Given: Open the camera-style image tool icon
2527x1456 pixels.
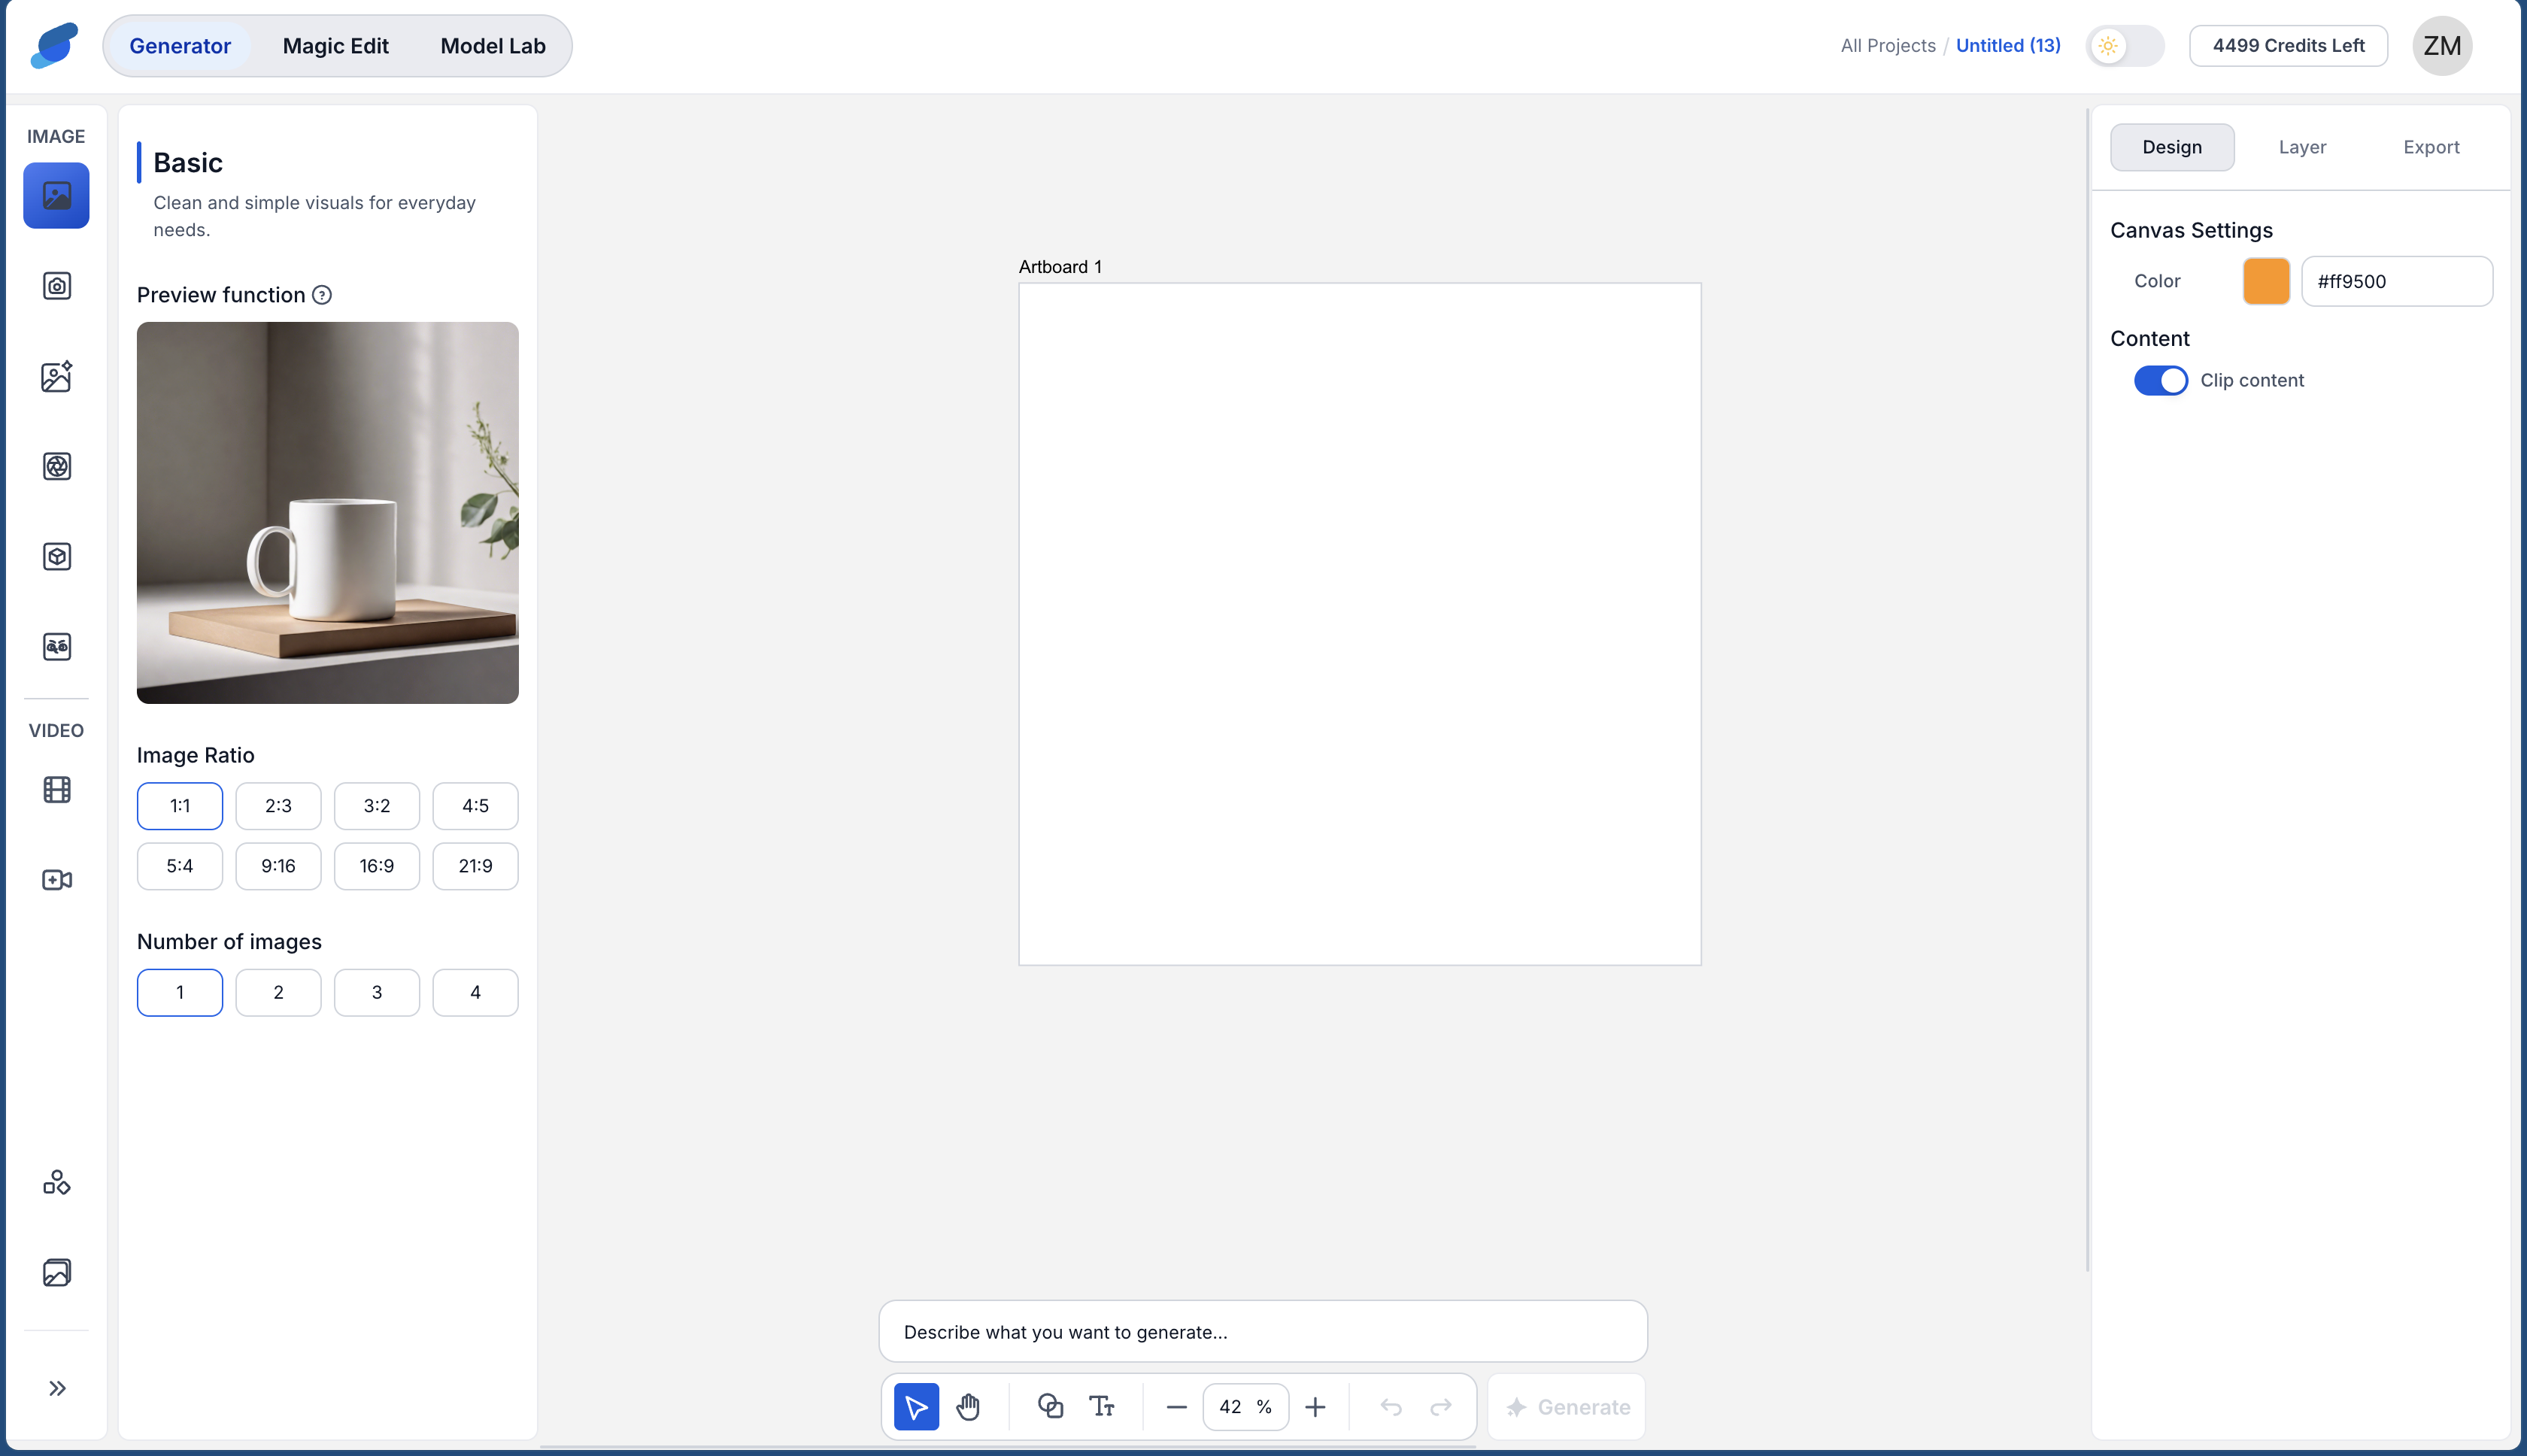Looking at the screenshot, I should point(57,286).
